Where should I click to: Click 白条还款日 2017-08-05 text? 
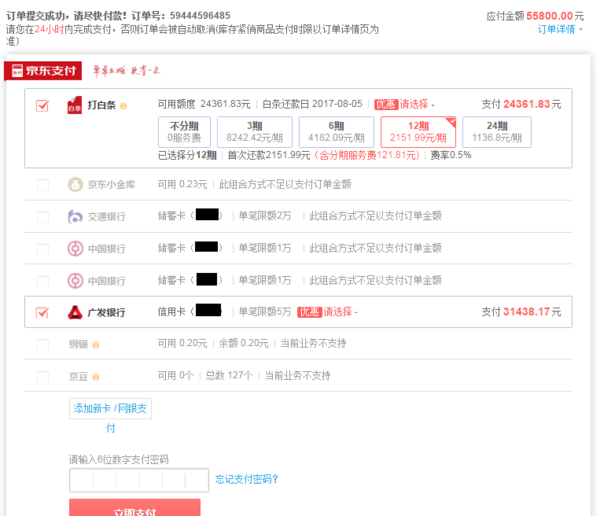tap(312, 104)
